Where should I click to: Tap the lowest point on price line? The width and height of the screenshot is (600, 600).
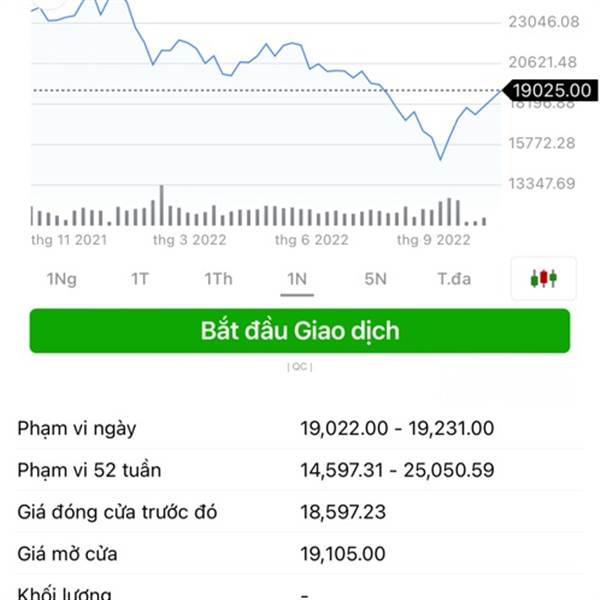click(440, 158)
